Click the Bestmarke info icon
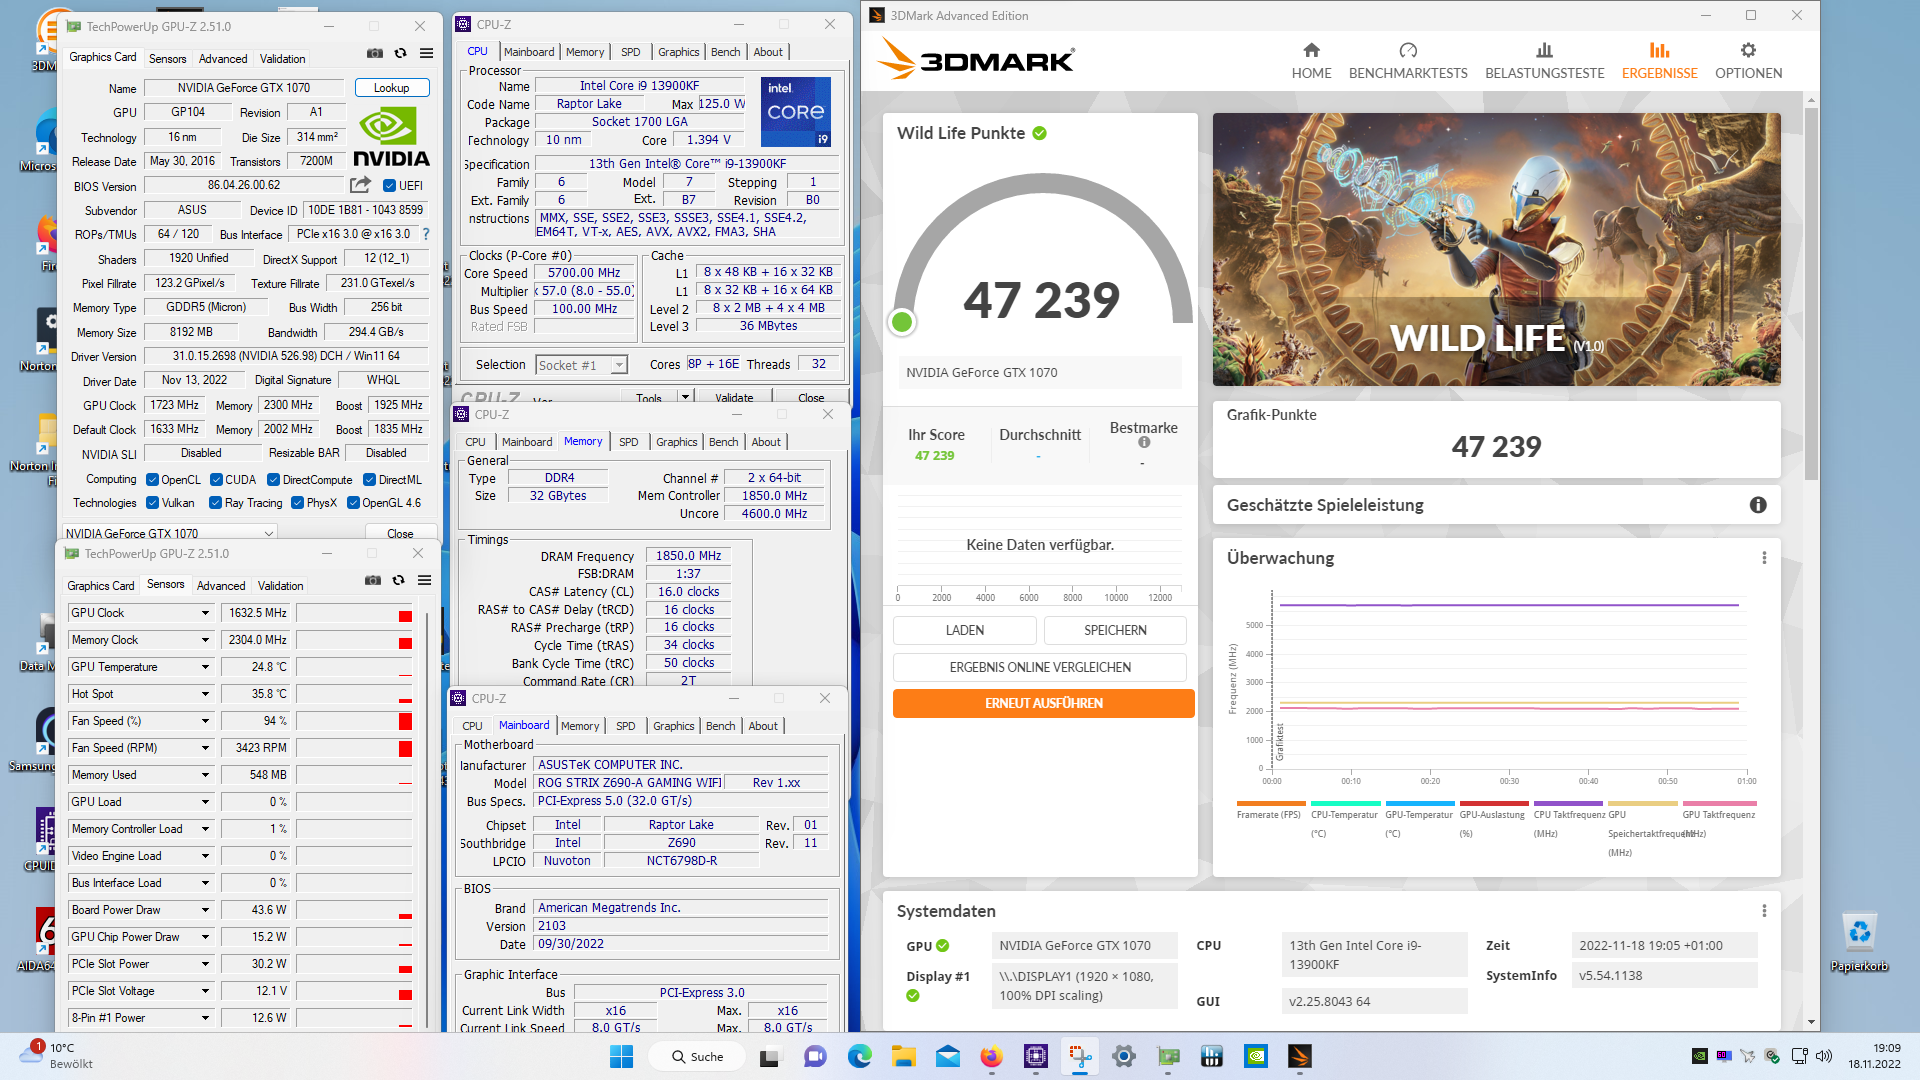Viewport: 1920px width, 1080px height. point(1144,442)
